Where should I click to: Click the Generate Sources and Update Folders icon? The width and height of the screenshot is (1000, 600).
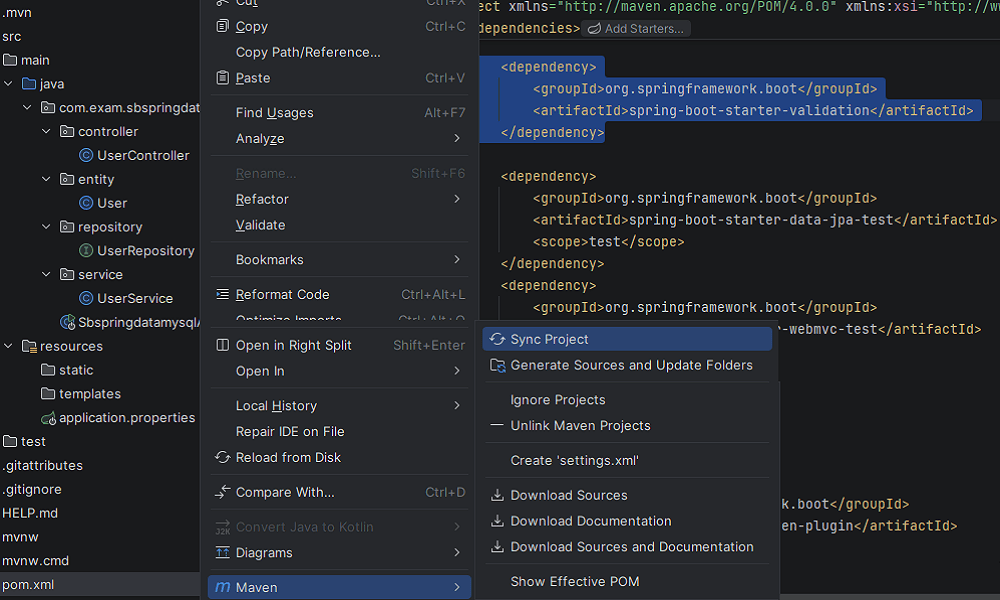click(x=497, y=365)
